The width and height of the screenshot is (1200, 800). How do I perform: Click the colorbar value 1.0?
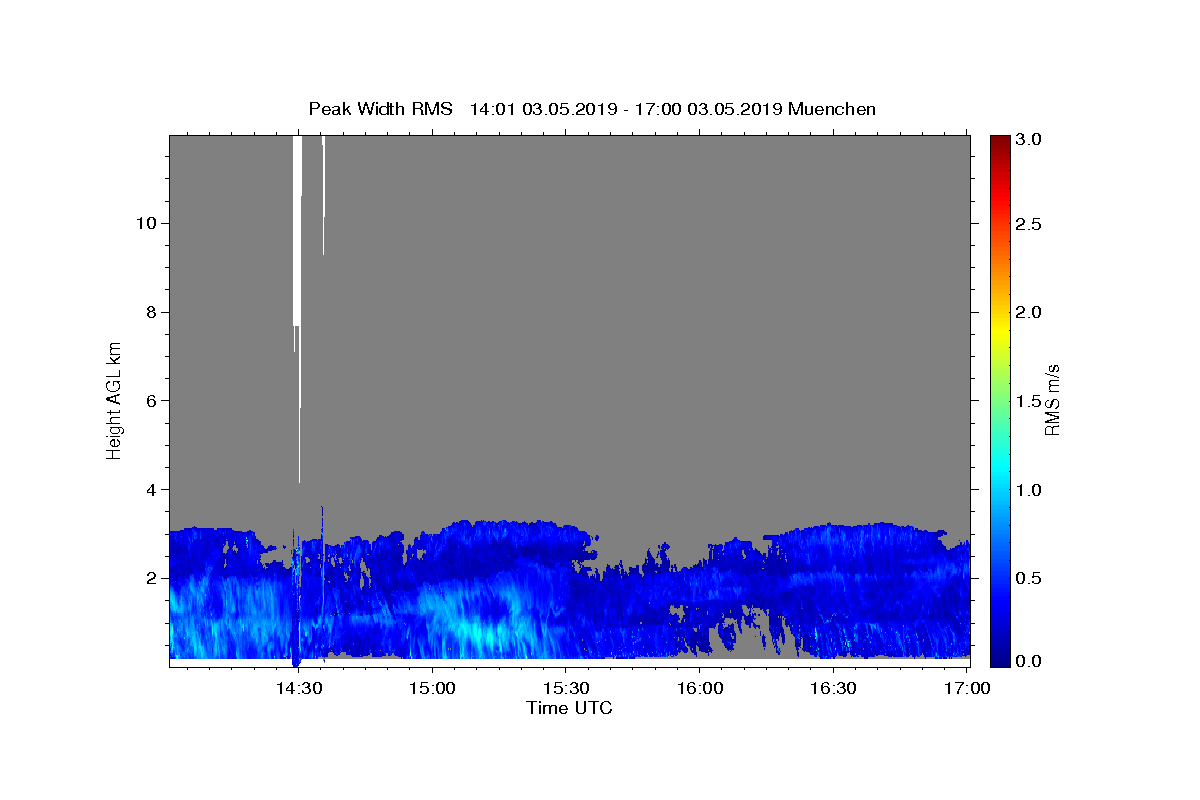(1031, 490)
